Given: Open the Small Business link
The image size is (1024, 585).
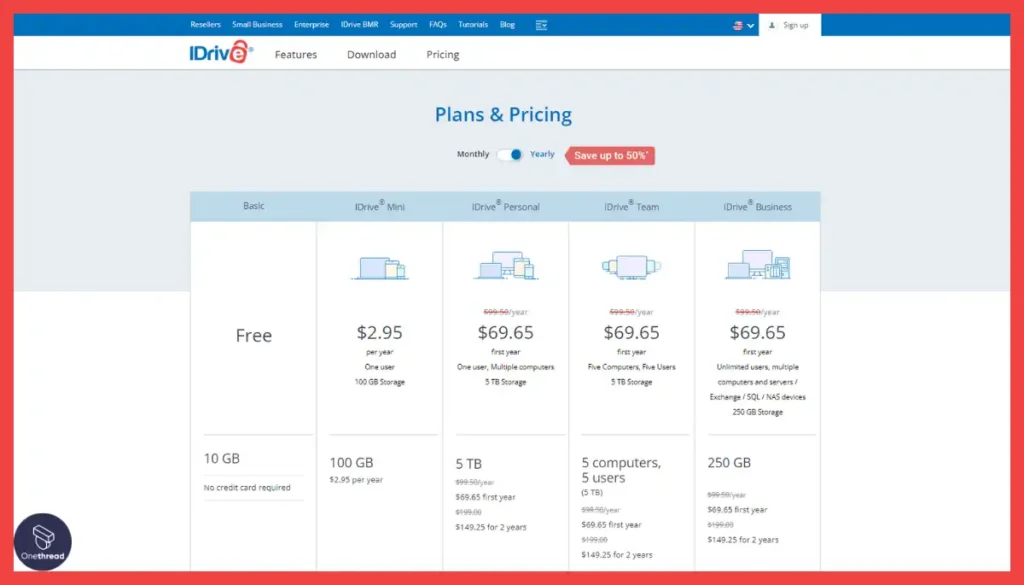Looking at the screenshot, I should pyautogui.click(x=257, y=24).
